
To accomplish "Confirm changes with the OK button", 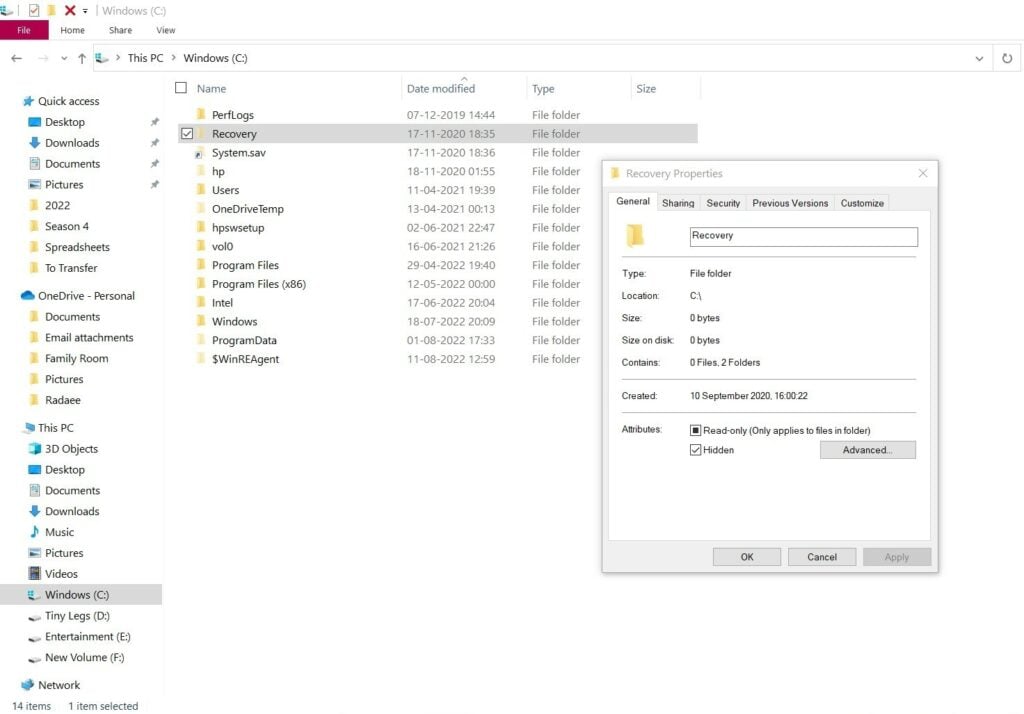I will click(x=746, y=556).
